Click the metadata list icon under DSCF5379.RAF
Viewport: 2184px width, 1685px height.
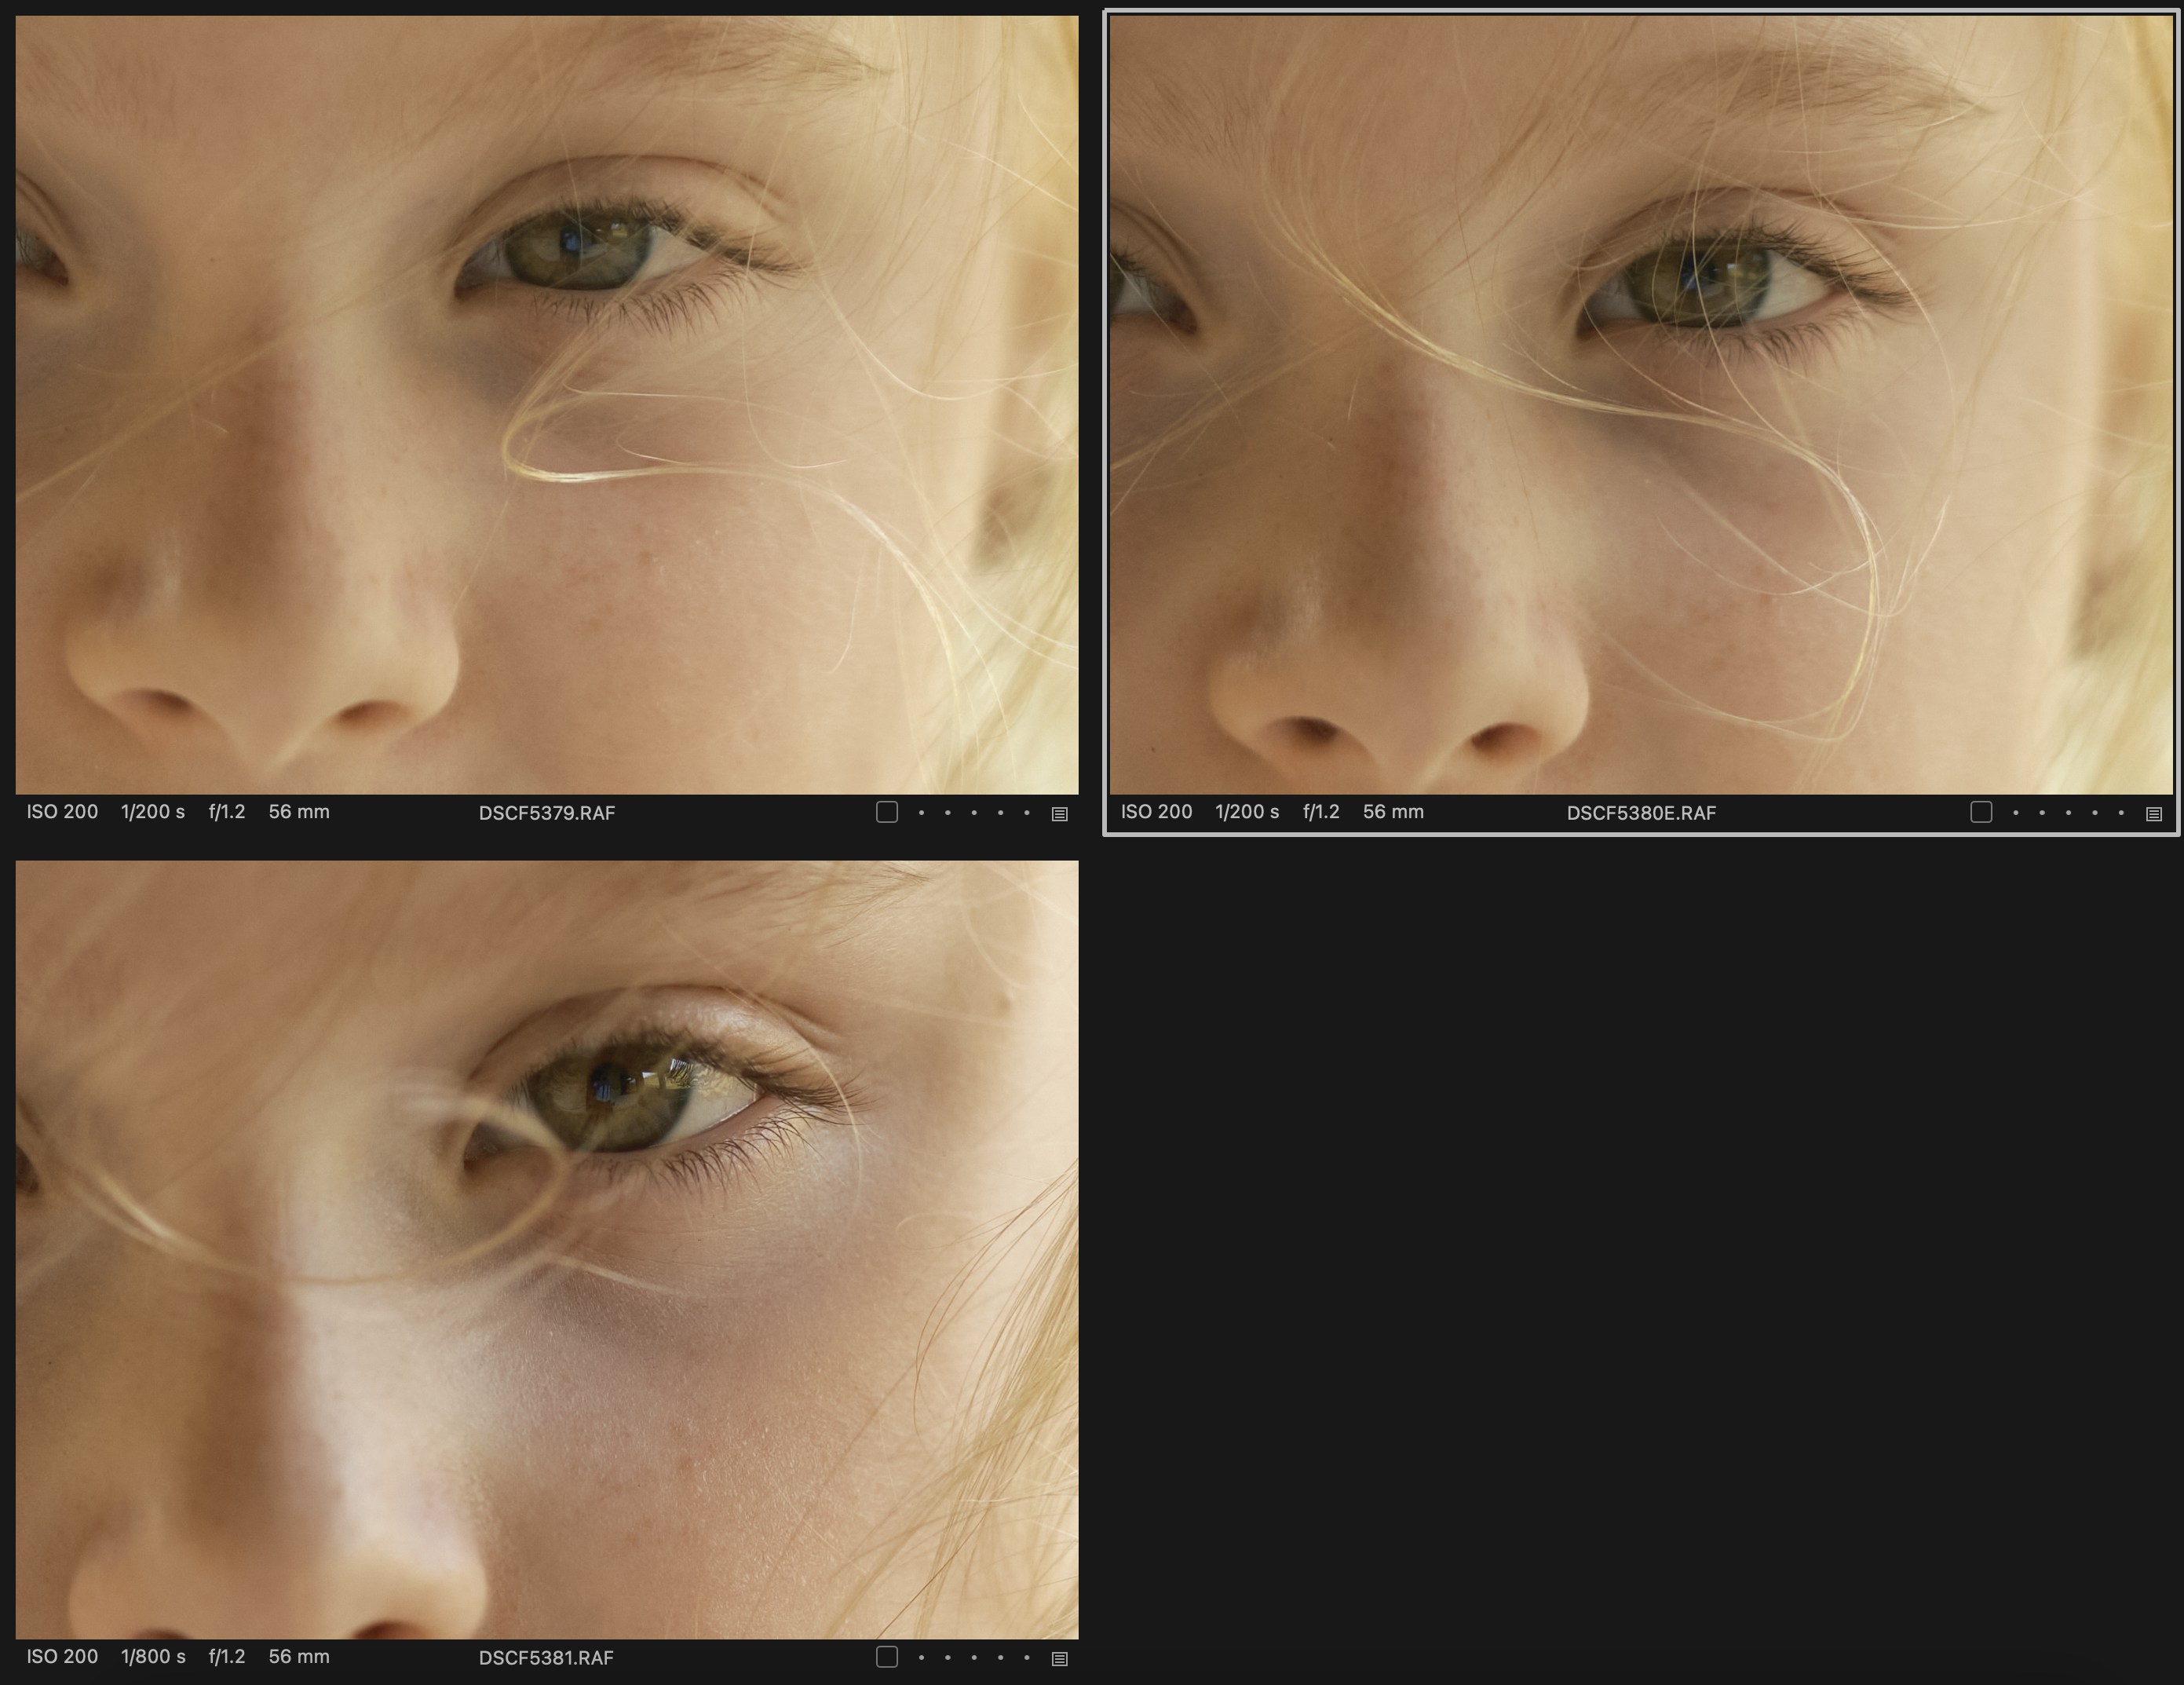click(x=1060, y=814)
